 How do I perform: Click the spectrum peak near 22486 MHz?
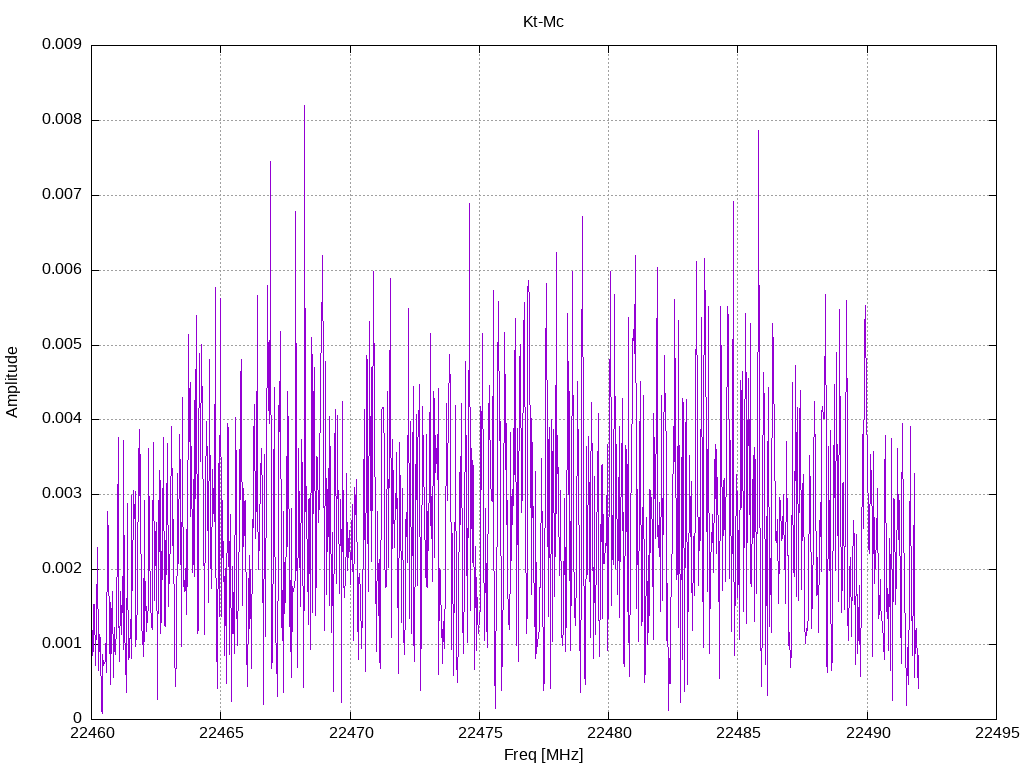[x=758, y=132]
